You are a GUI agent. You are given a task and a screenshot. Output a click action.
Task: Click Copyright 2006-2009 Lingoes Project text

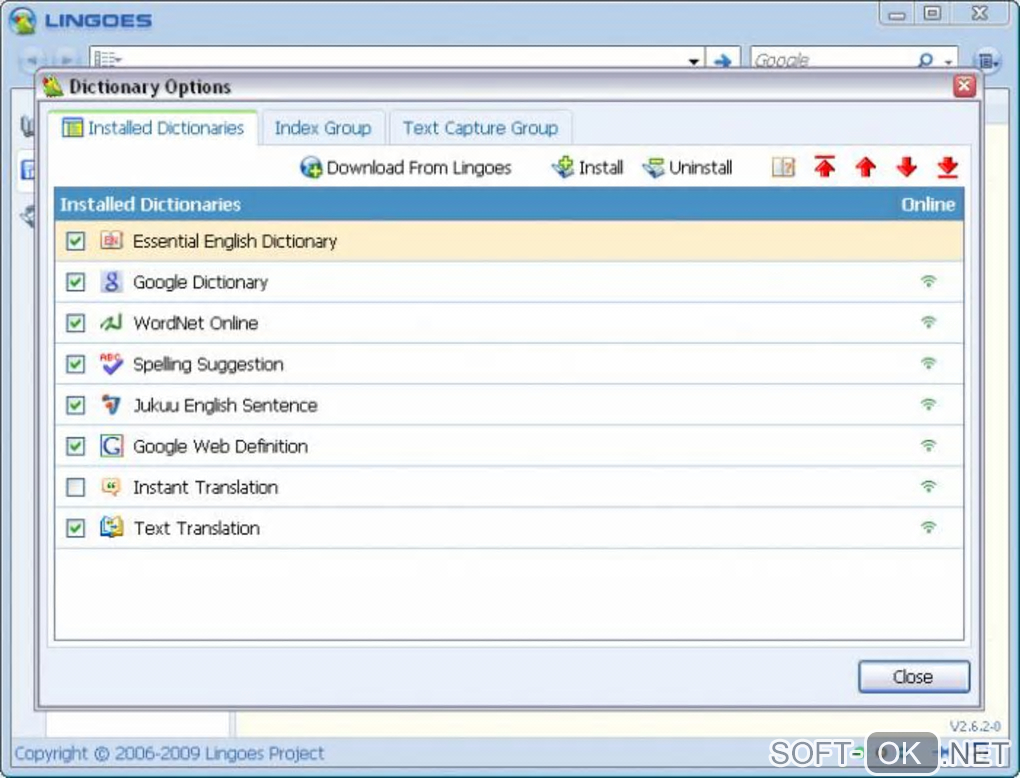[x=169, y=753]
